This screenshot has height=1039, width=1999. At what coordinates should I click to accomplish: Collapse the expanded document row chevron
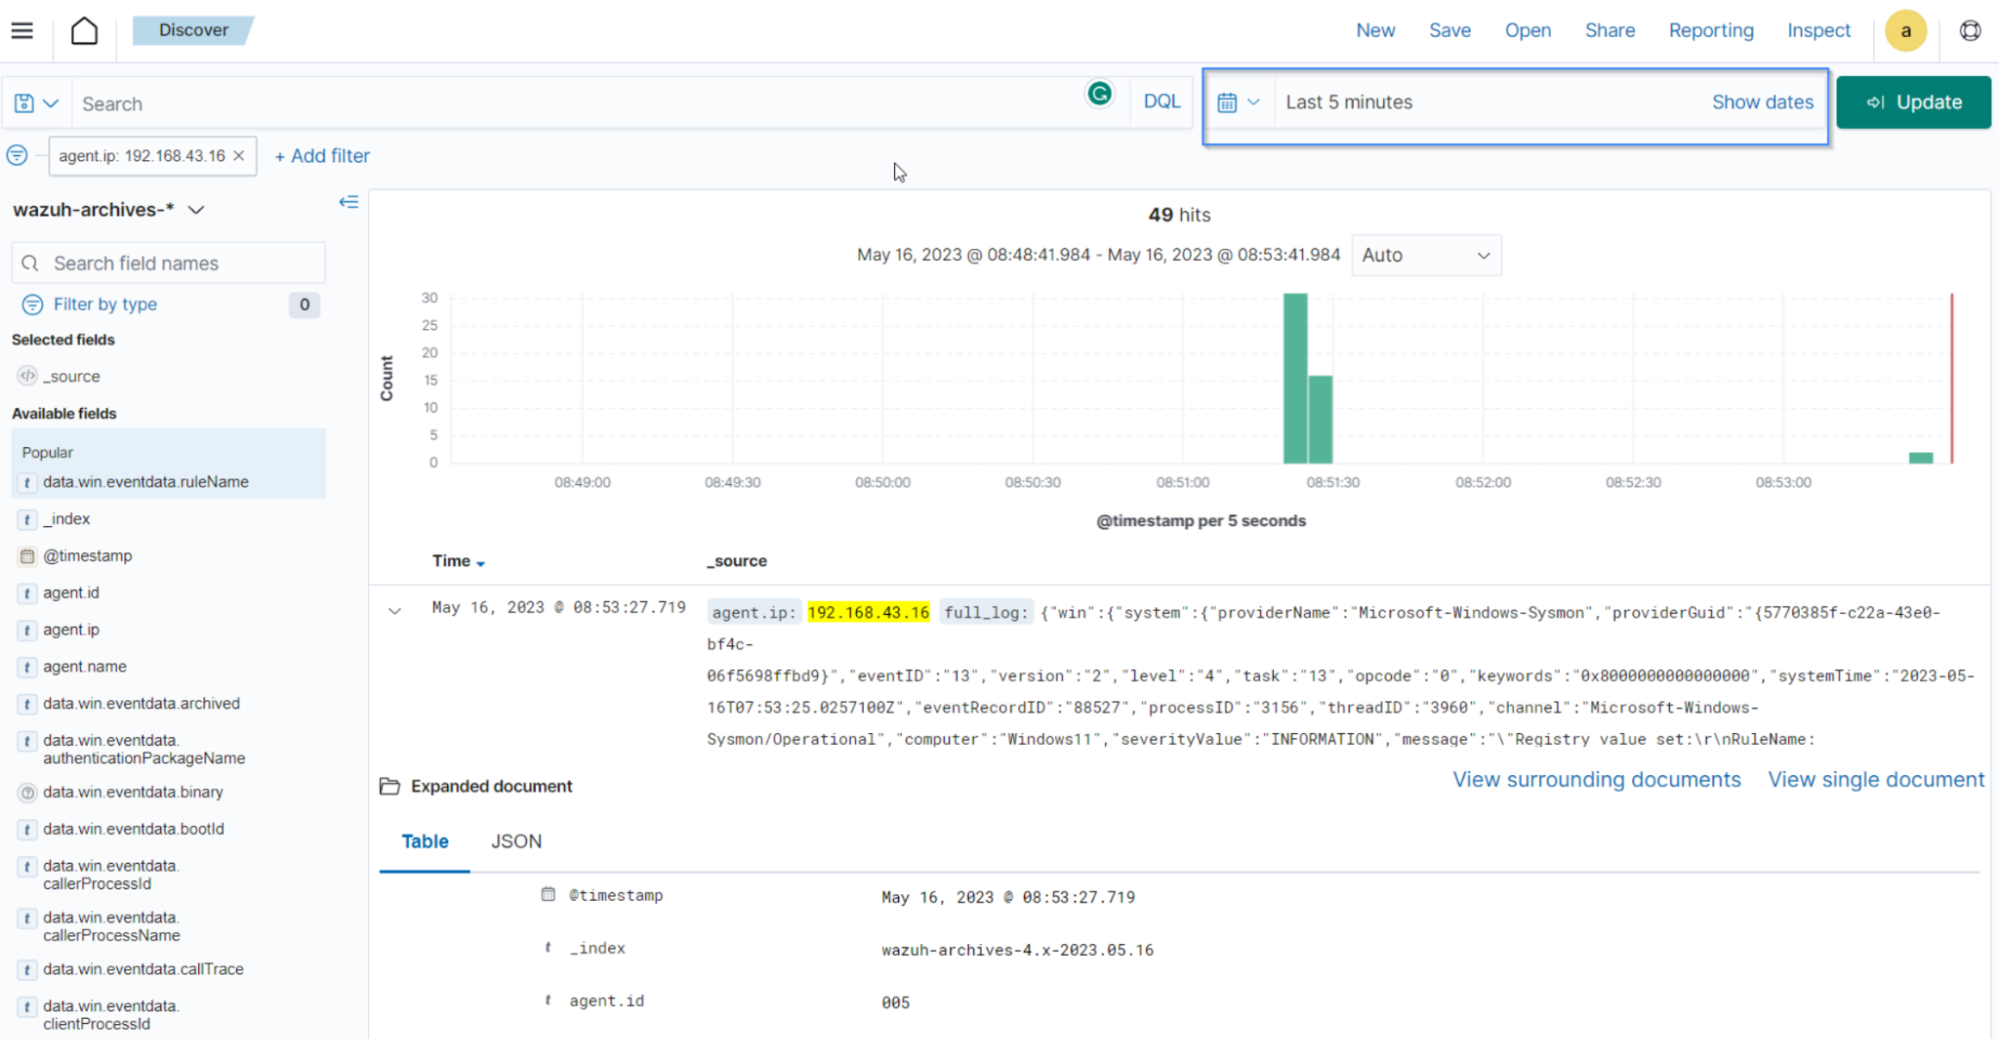pos(395,610)
